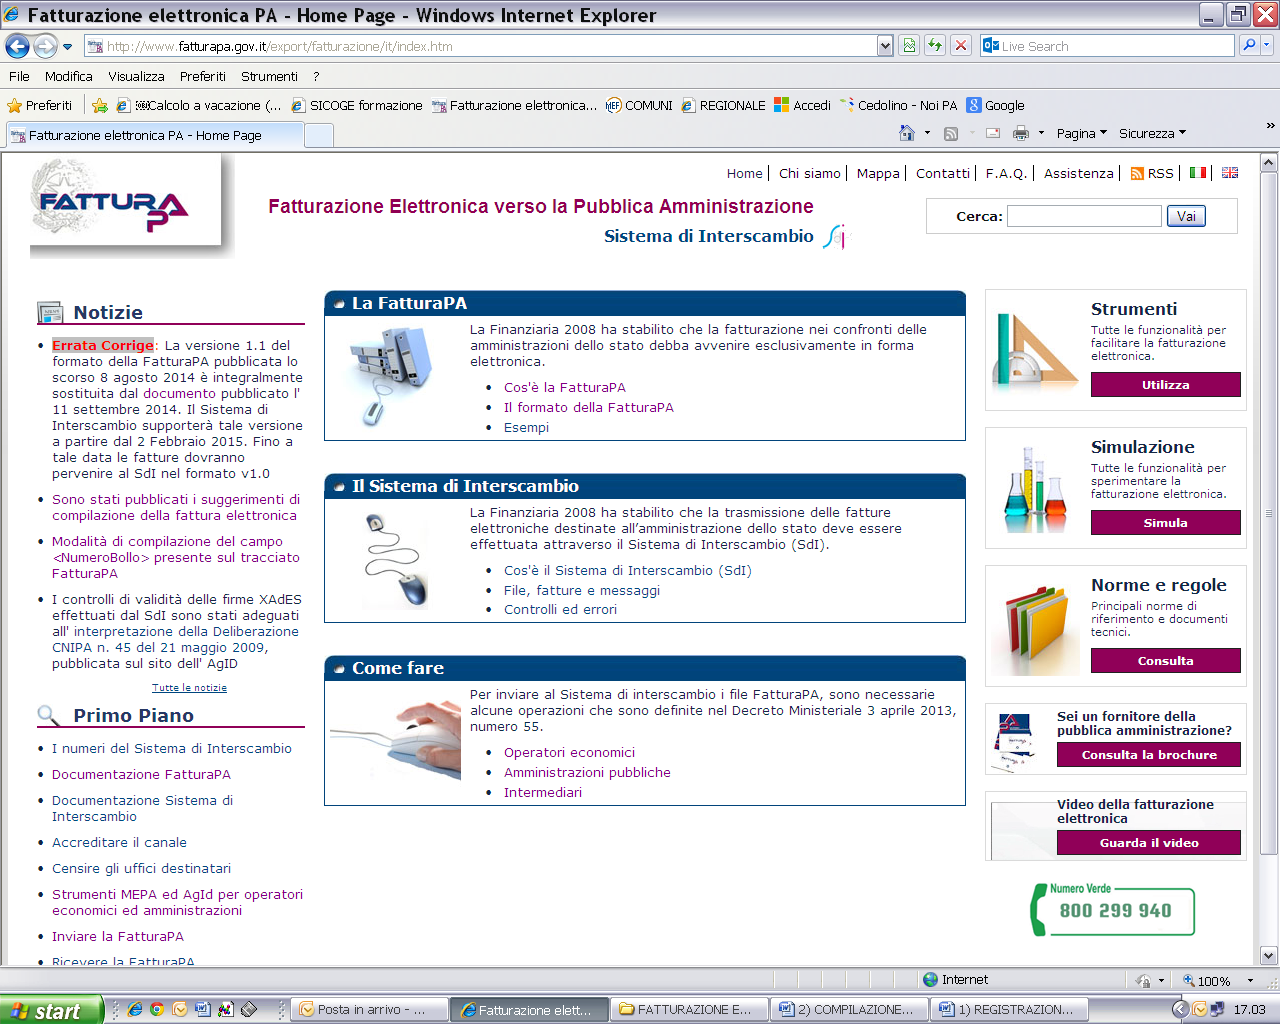The height and width of the screenshot is (1024, 1280).
Task: Click the URL address bar
Action: 481,46
